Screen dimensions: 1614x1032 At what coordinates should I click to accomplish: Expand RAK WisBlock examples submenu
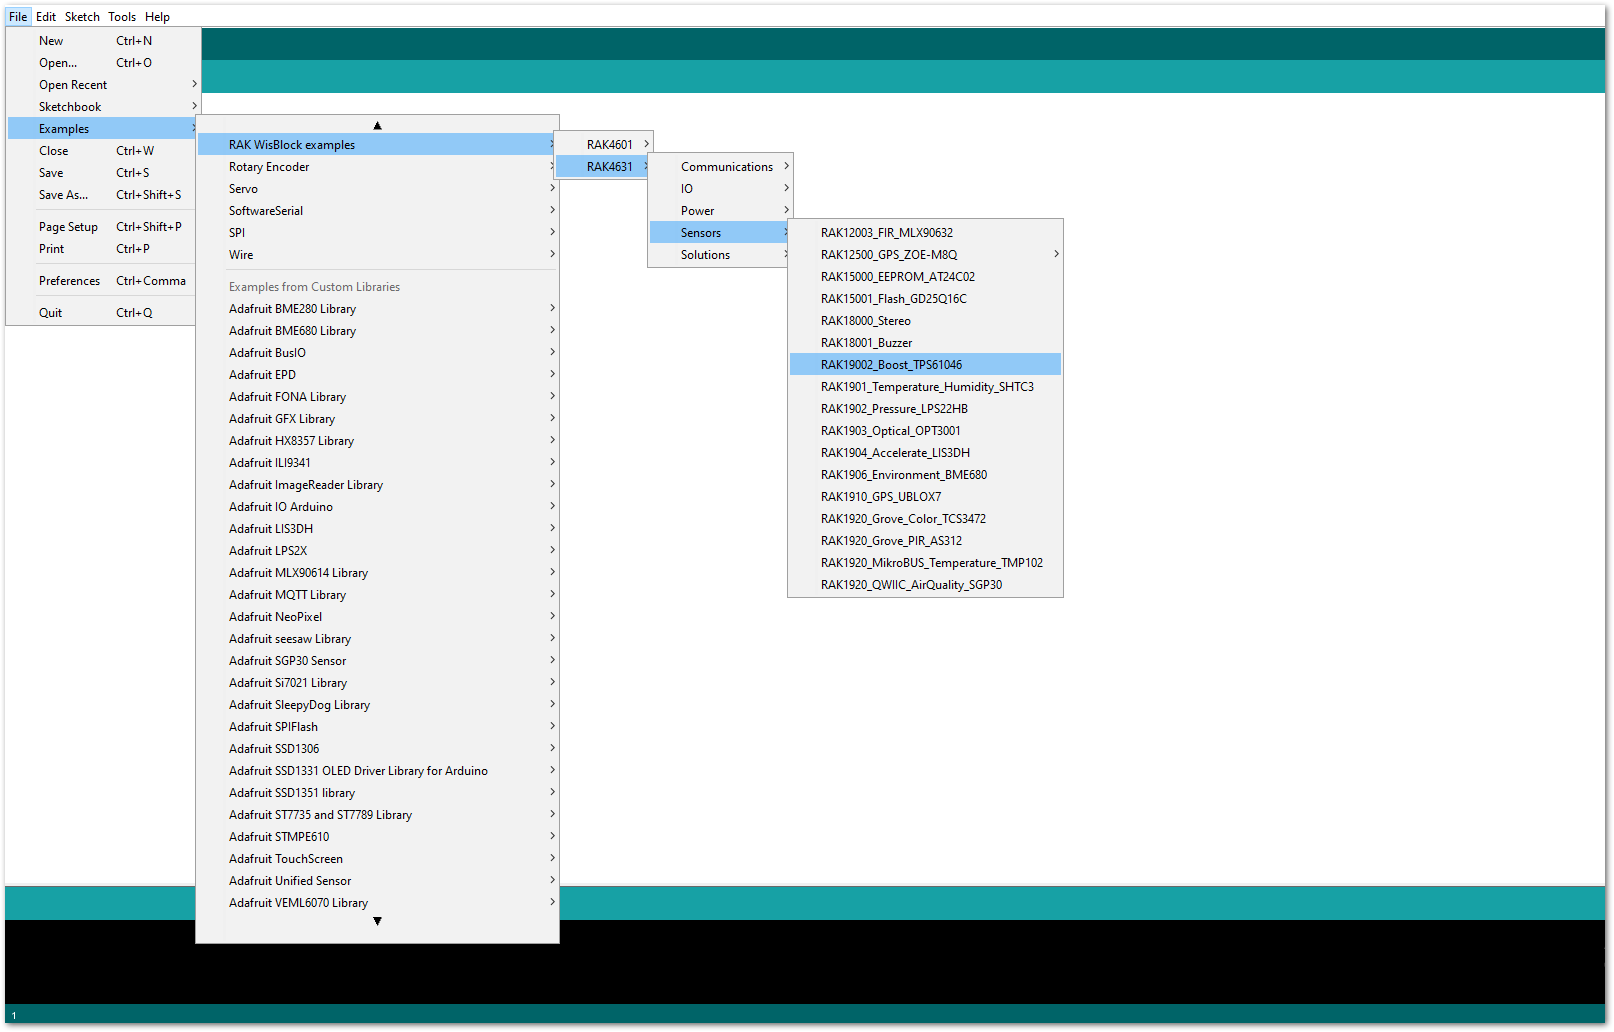pyautogui.click(x=377, y=145)
